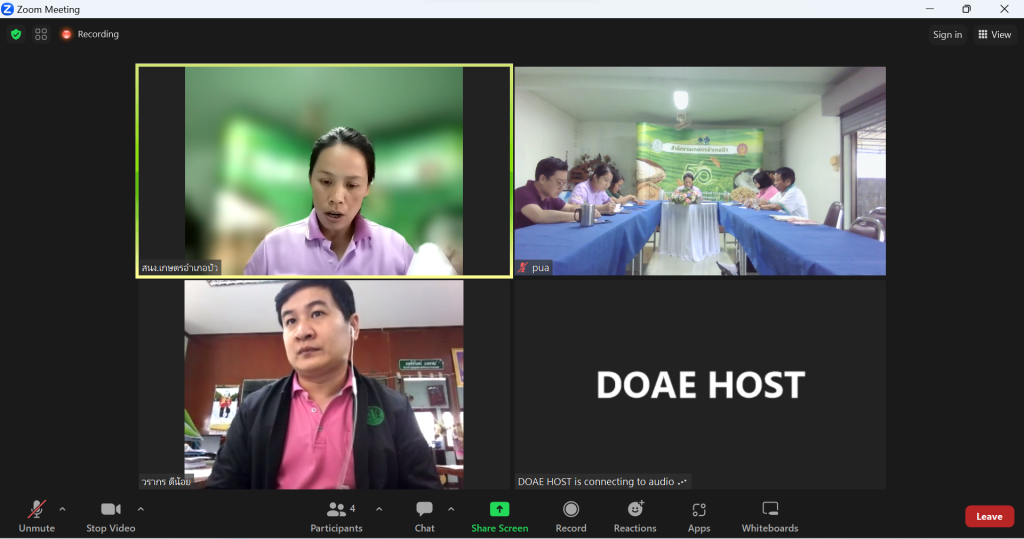
Task: Open the Chat panel
Action: pyautogui.click(x=425, y=516)
